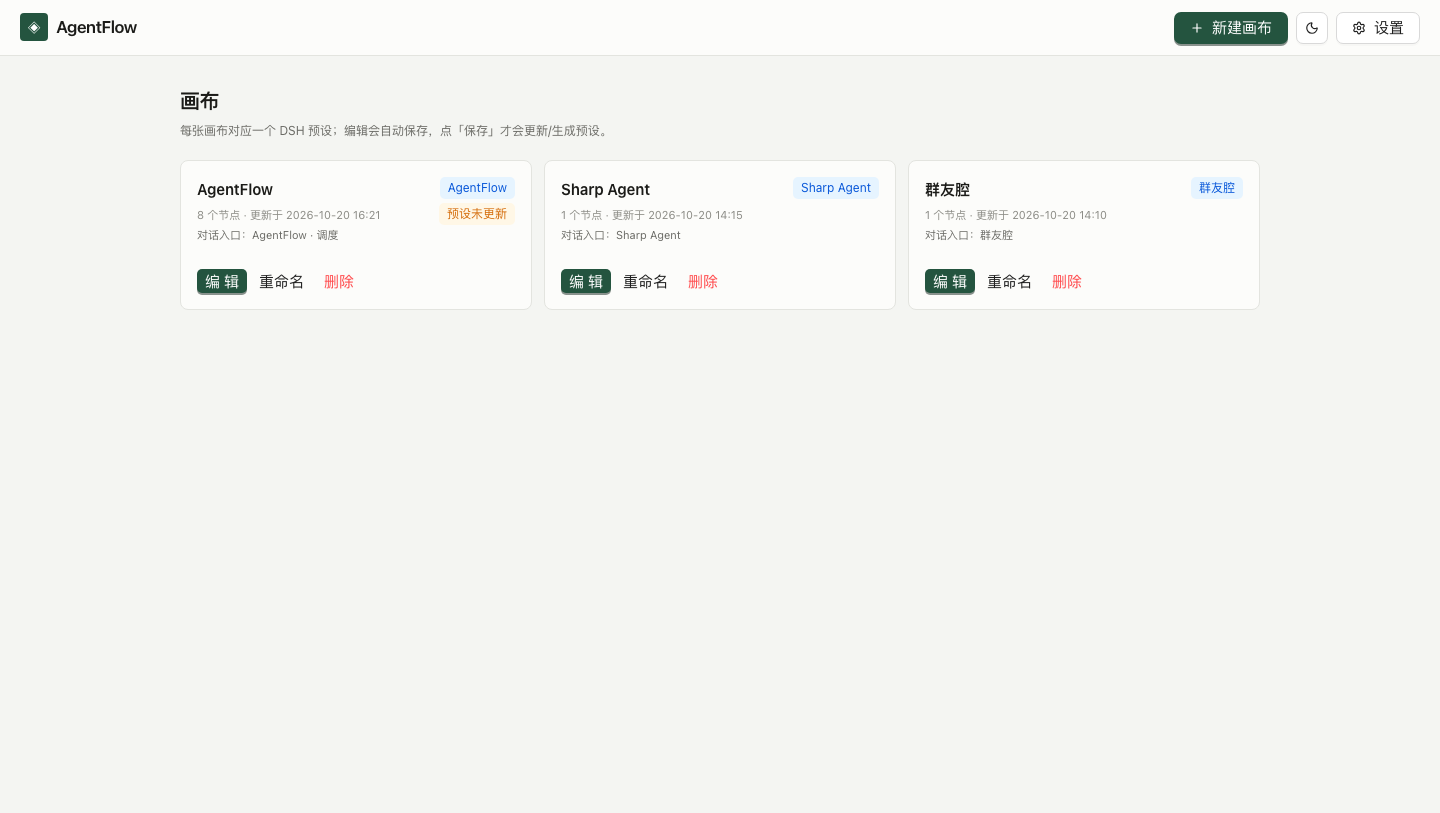Viewport: 1440px width, 813px height.
Task: Click text "对话入口: 群友腔"
Action: tap(969, 235)
